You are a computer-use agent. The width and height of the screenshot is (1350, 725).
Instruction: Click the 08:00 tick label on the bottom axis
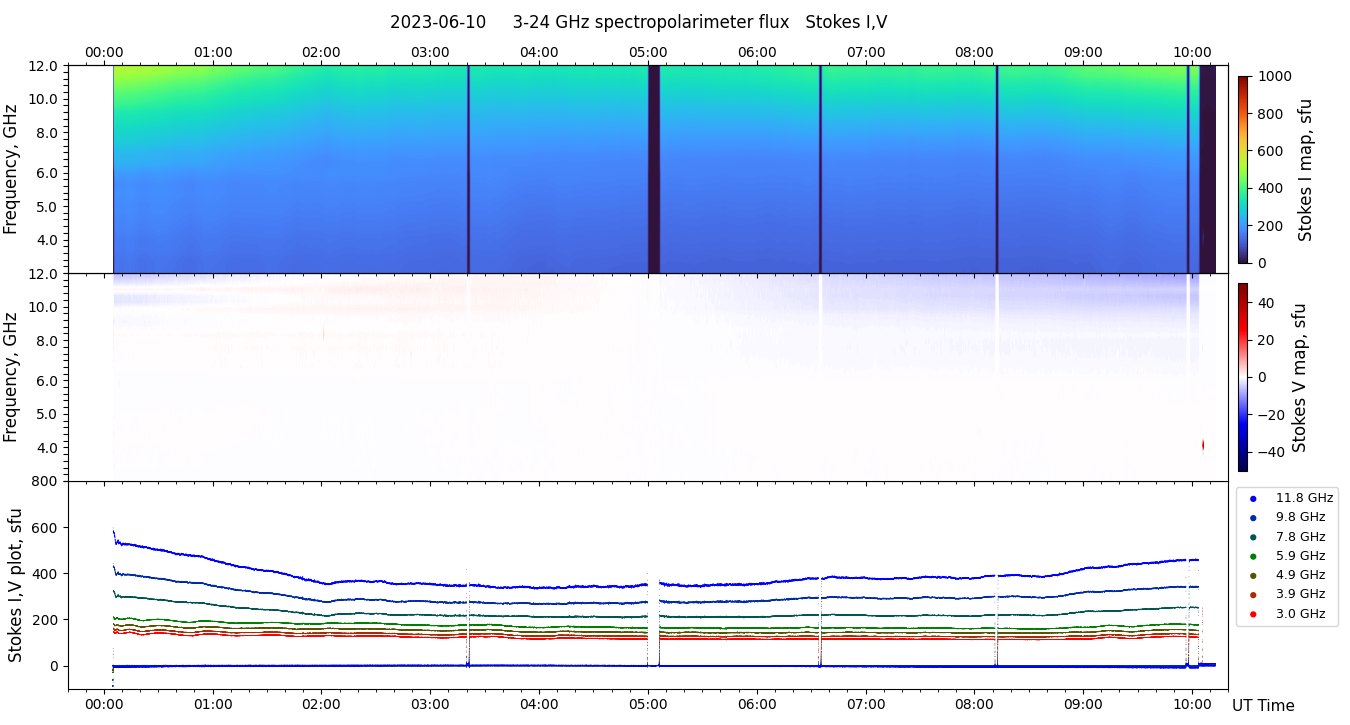pyautogui.click(x=975, y=704)
